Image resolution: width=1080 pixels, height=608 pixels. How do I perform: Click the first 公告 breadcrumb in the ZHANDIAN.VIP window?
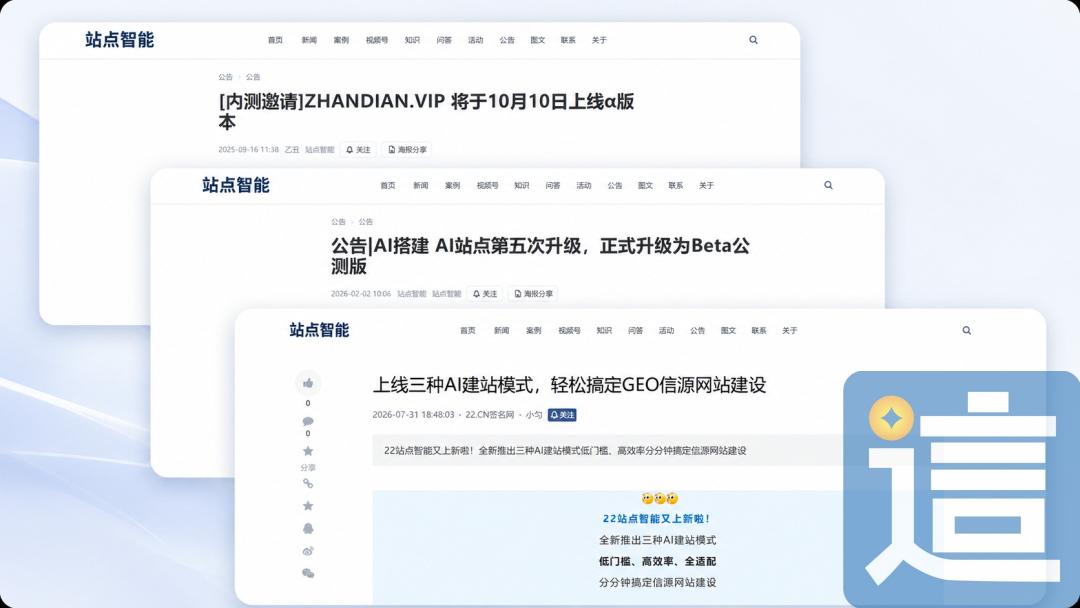click(225, 77)
